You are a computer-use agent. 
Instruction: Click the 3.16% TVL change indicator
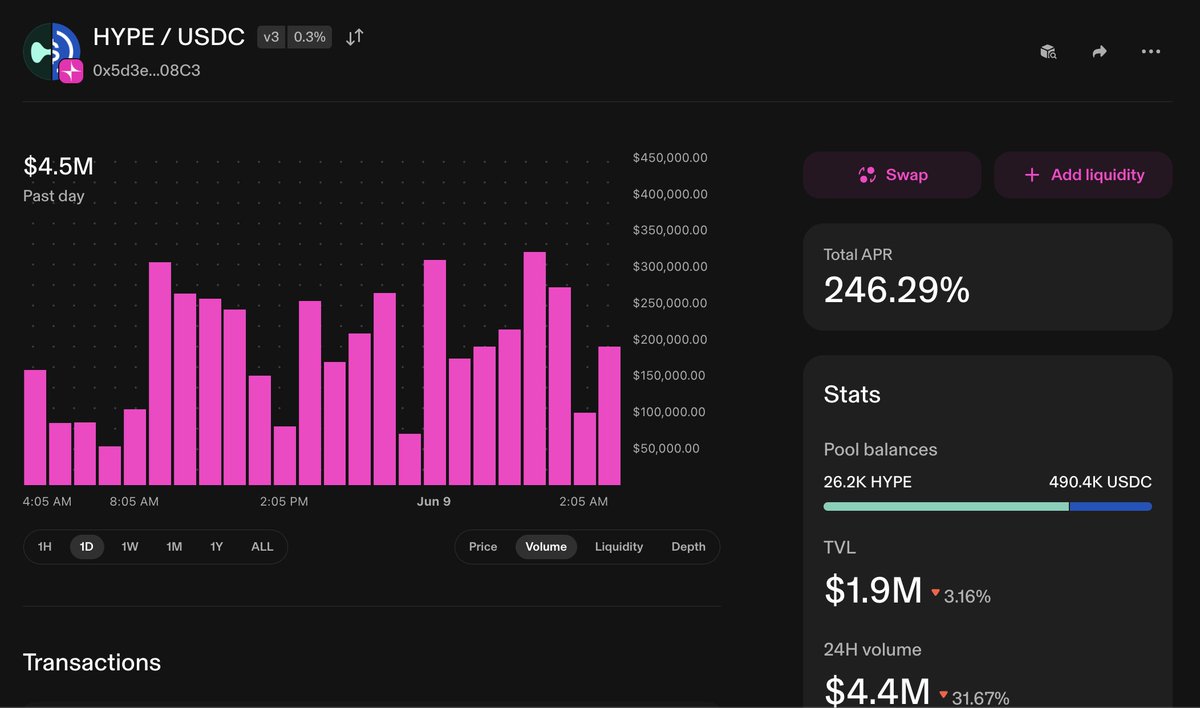pos(961,596)
